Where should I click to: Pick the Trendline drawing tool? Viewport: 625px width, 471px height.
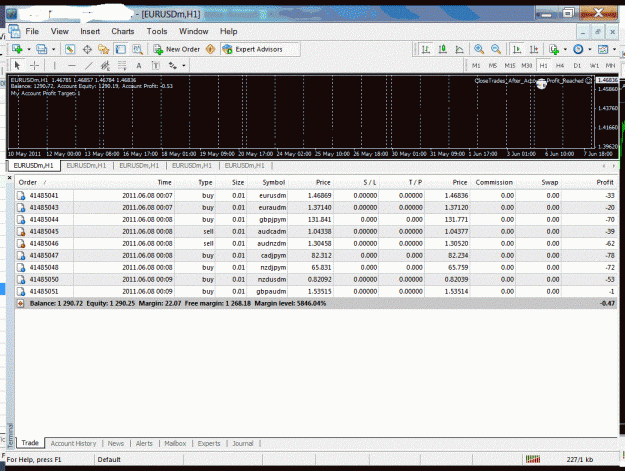[x=88, y=65]
